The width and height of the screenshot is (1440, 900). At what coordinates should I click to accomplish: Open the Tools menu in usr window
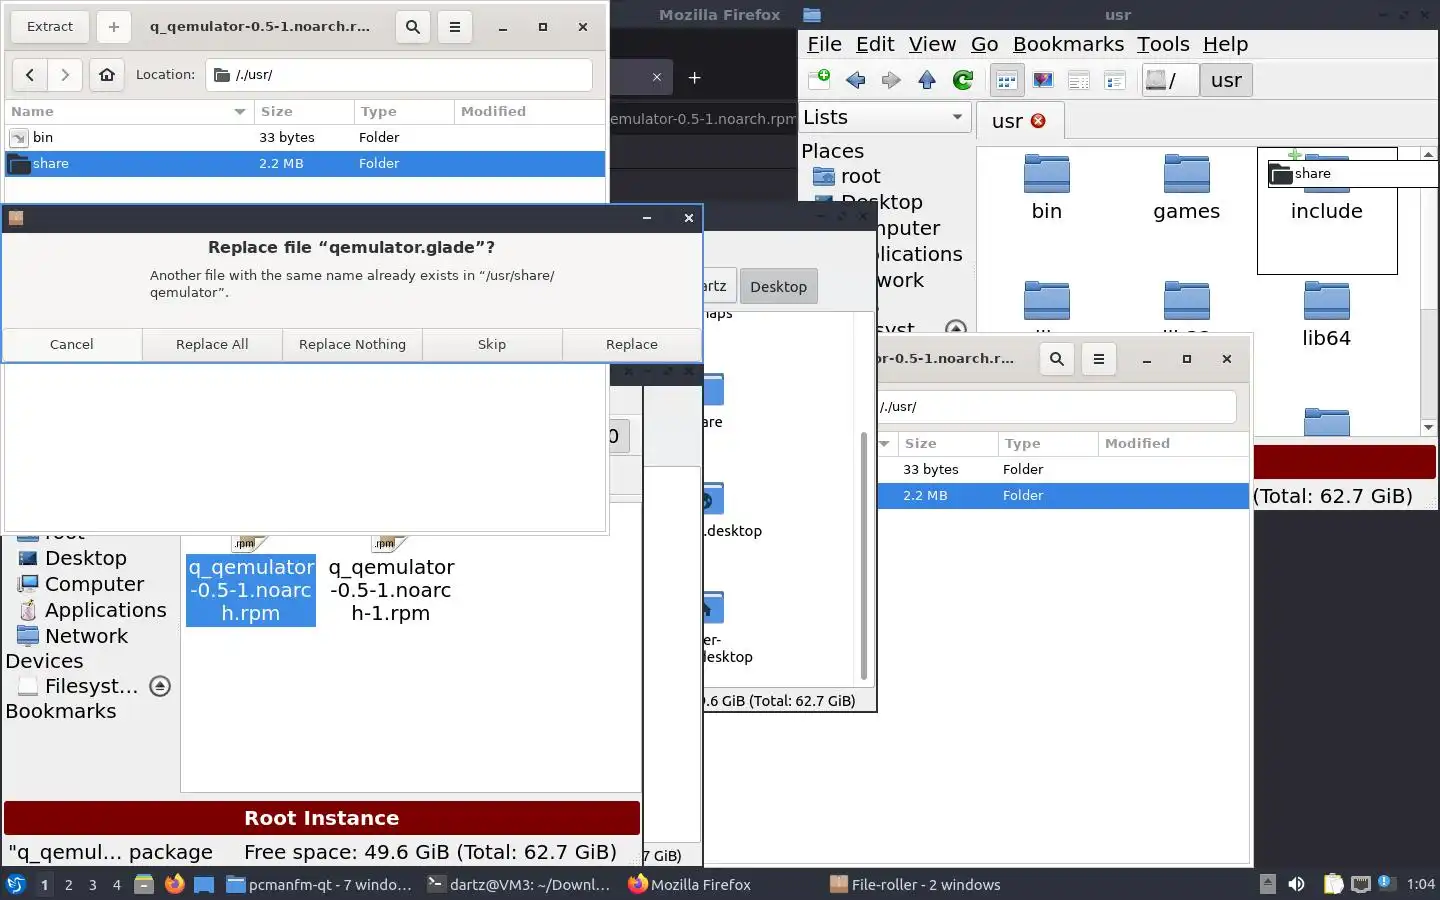pyautogui.click(x=1163, y=44)
